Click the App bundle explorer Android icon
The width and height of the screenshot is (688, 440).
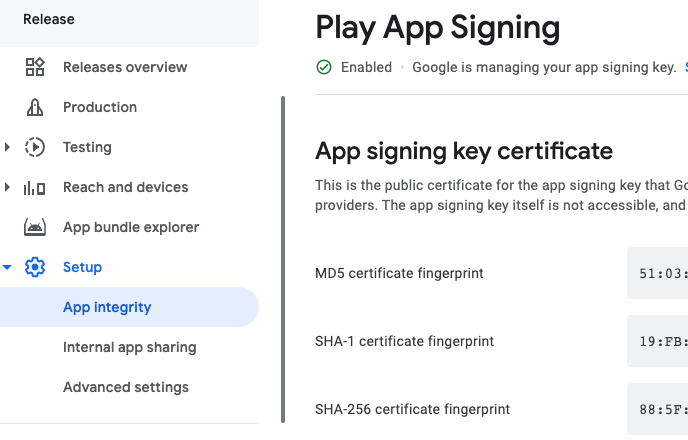click(x=35, y=227)
